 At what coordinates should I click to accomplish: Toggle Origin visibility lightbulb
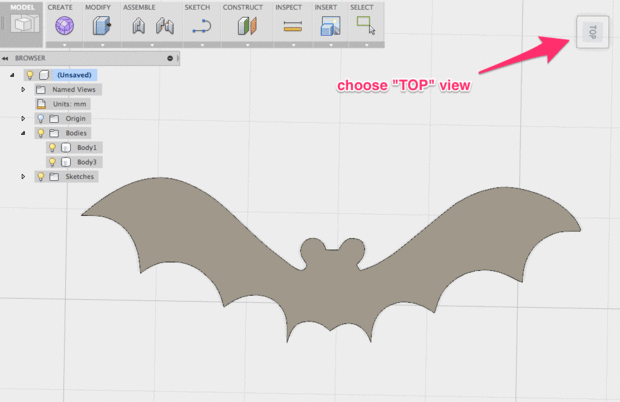(40, 119)
